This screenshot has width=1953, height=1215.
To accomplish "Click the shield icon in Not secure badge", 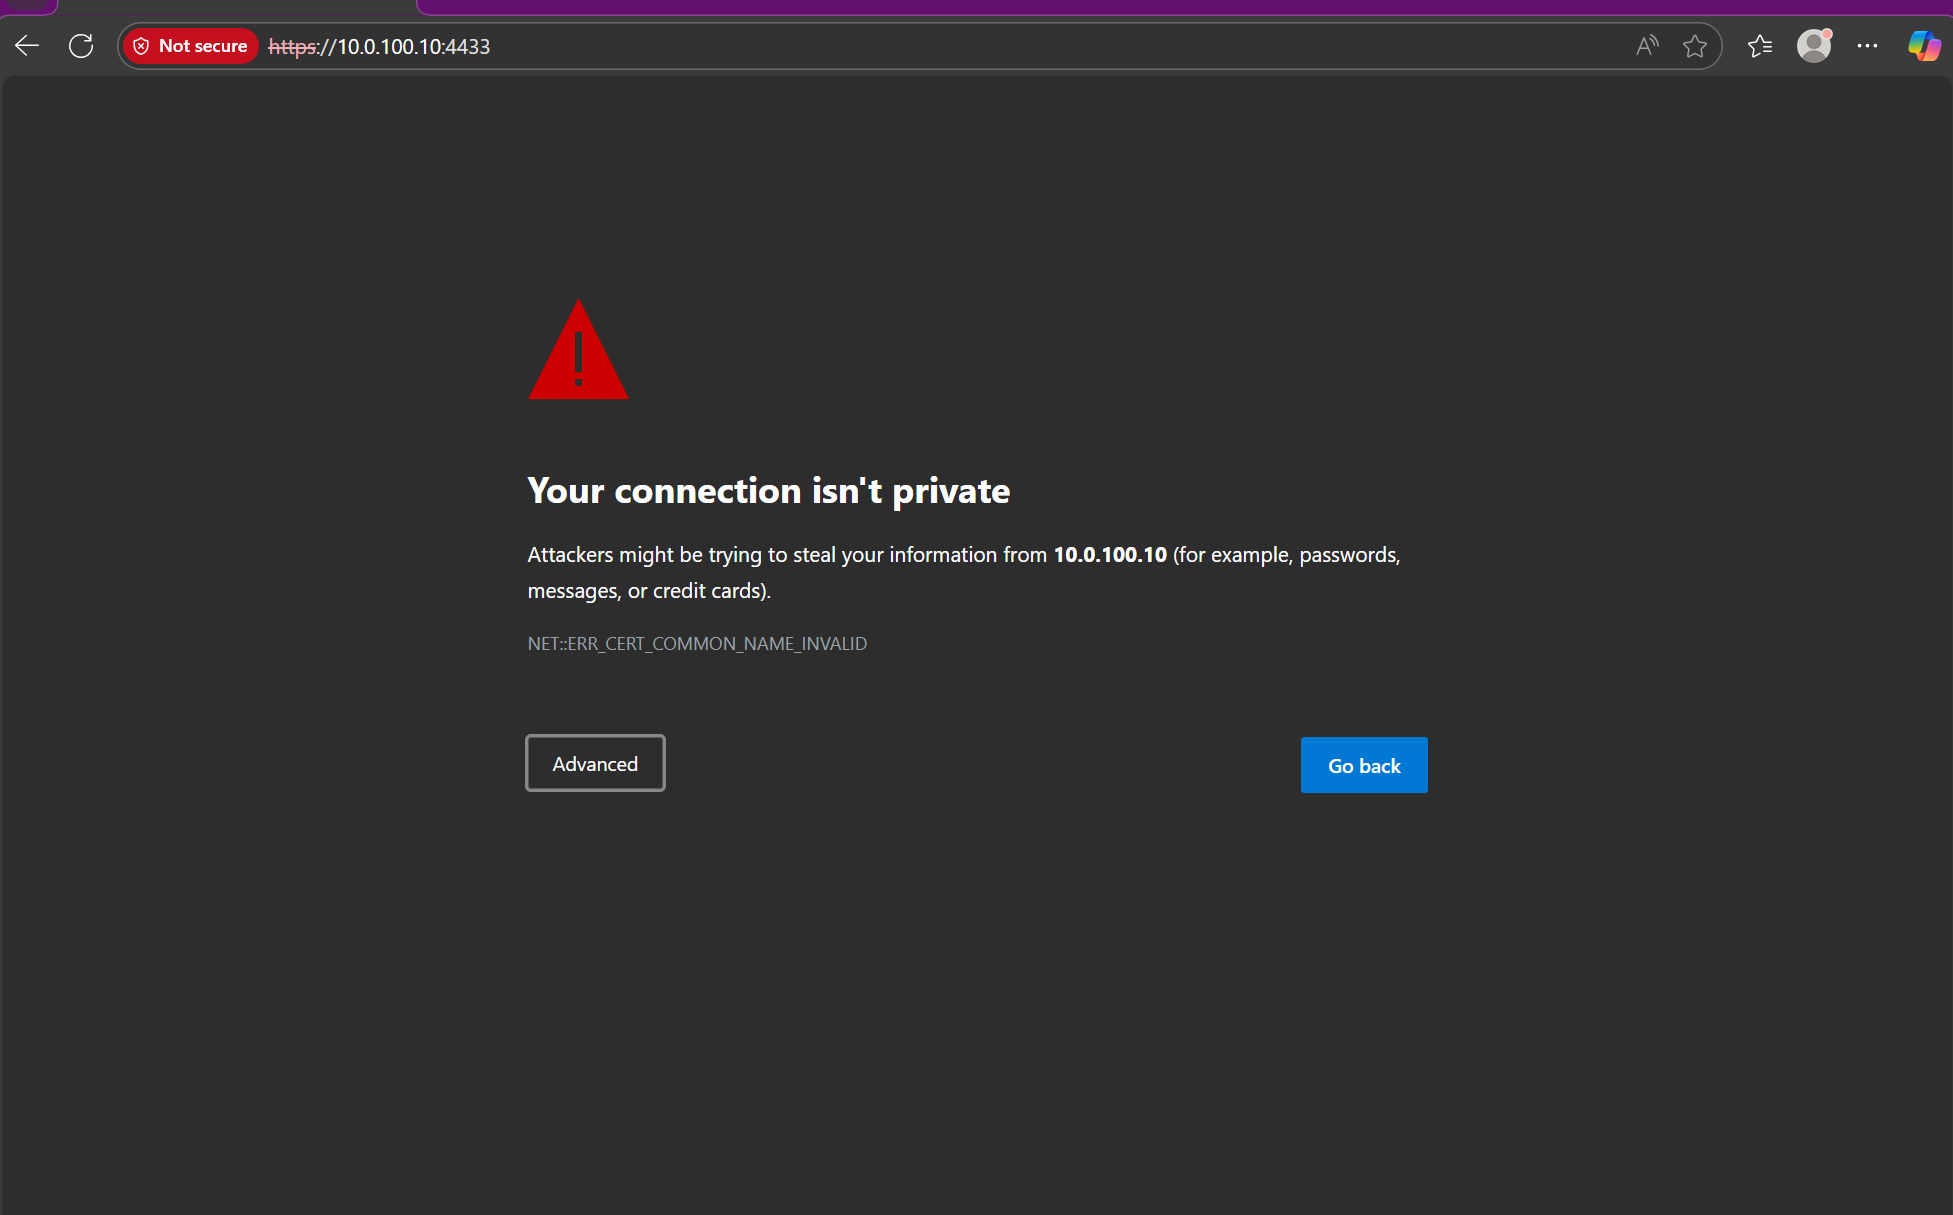I will [141, 46].
